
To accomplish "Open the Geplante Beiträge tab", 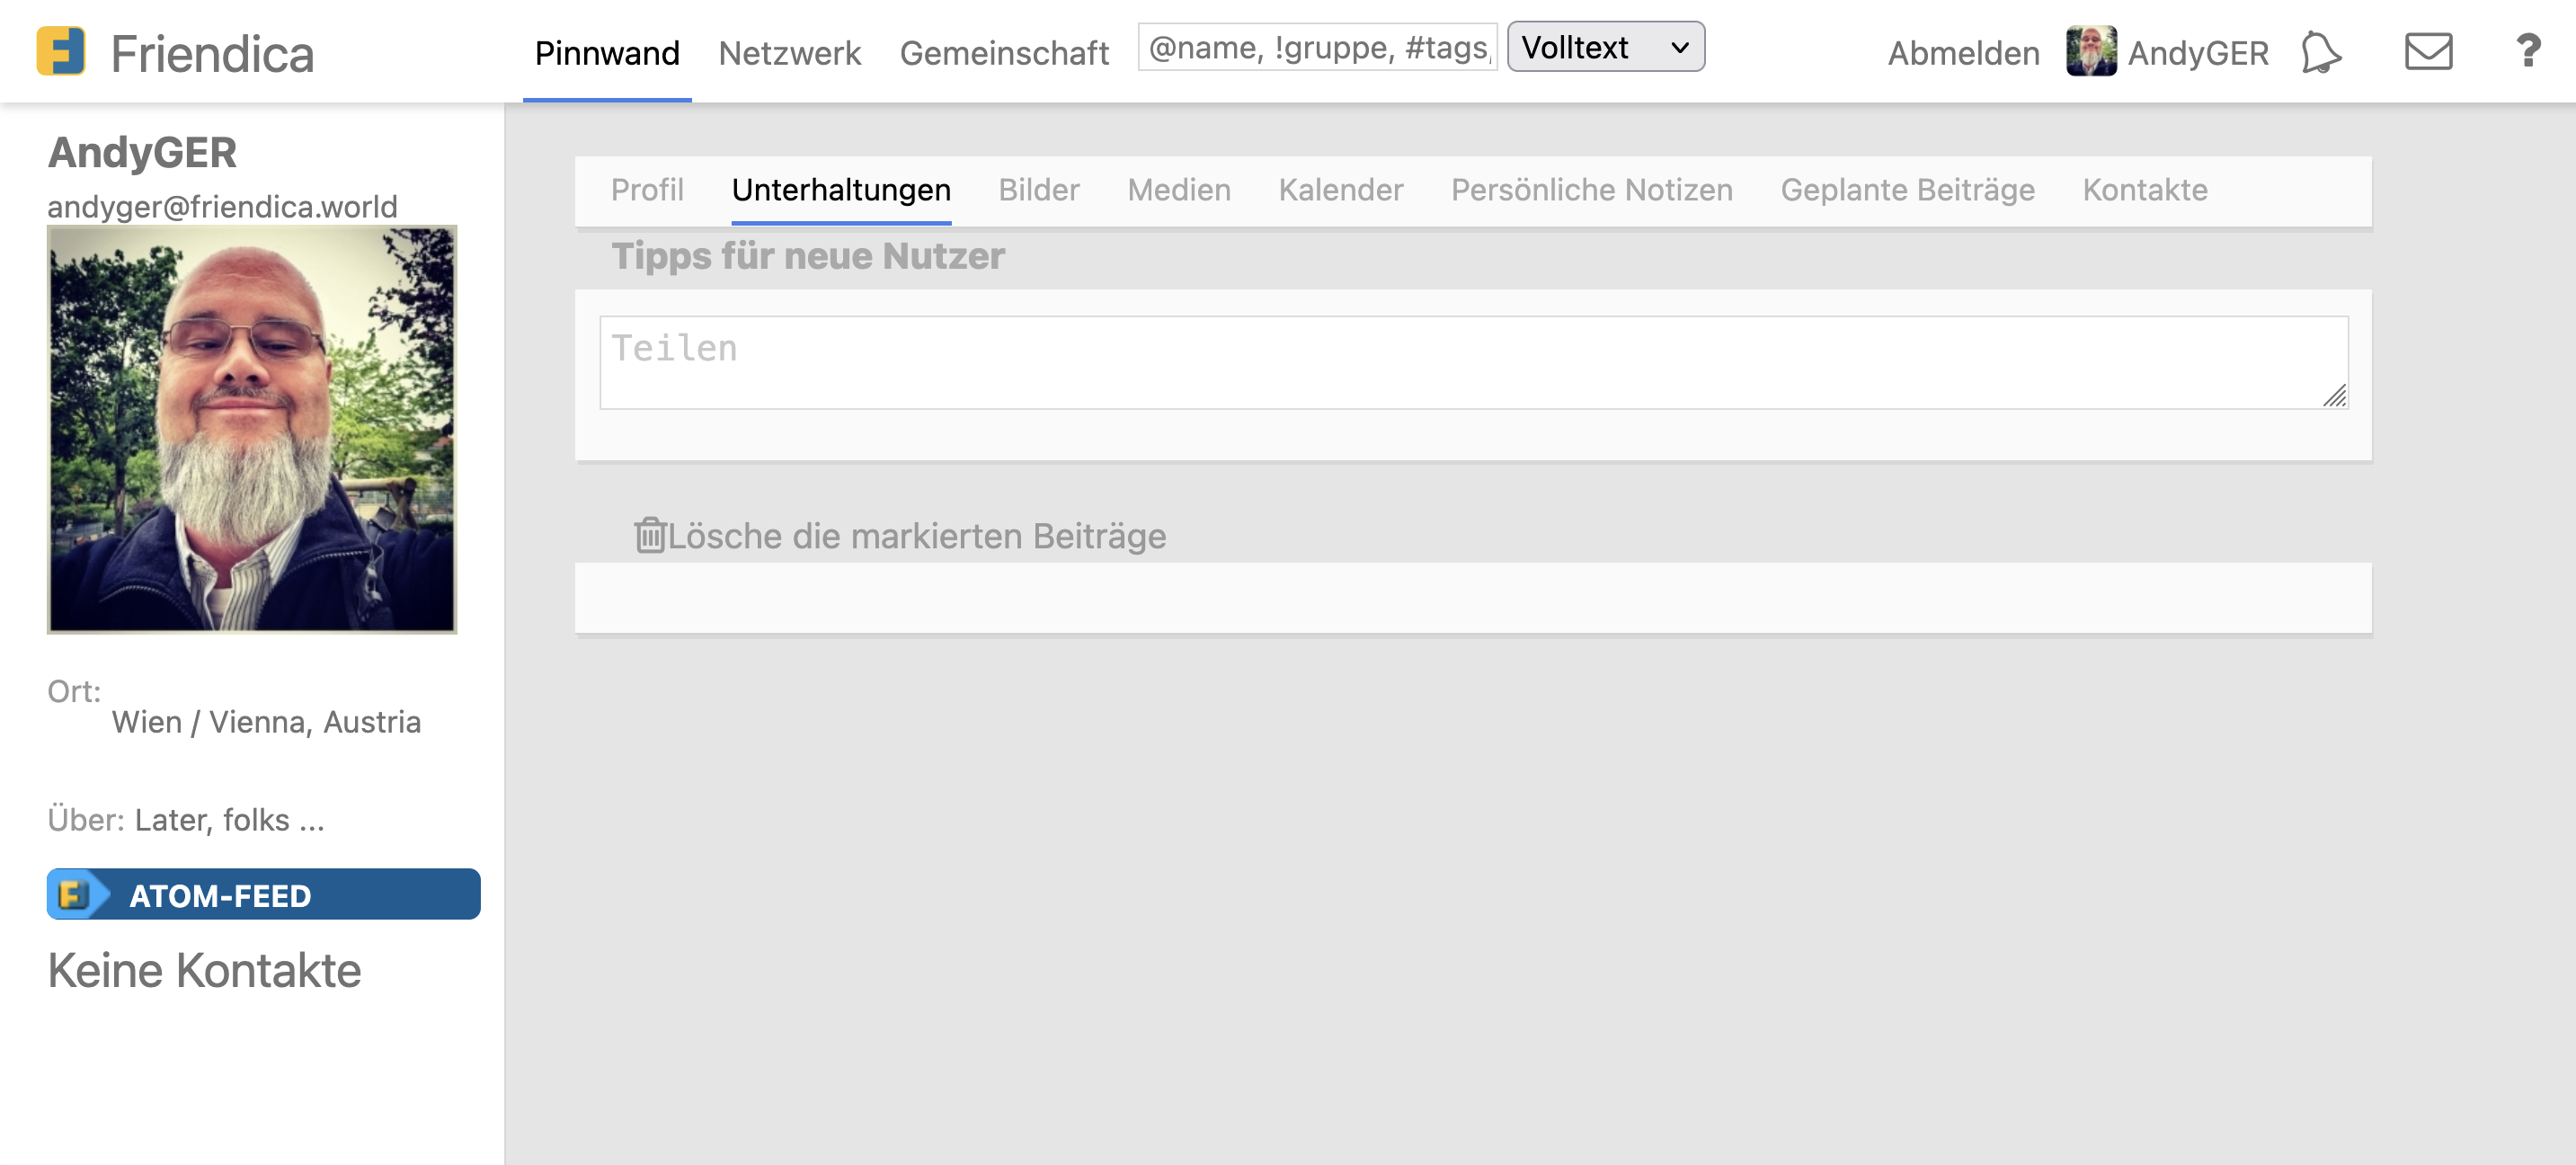I will coord(1907,190).
